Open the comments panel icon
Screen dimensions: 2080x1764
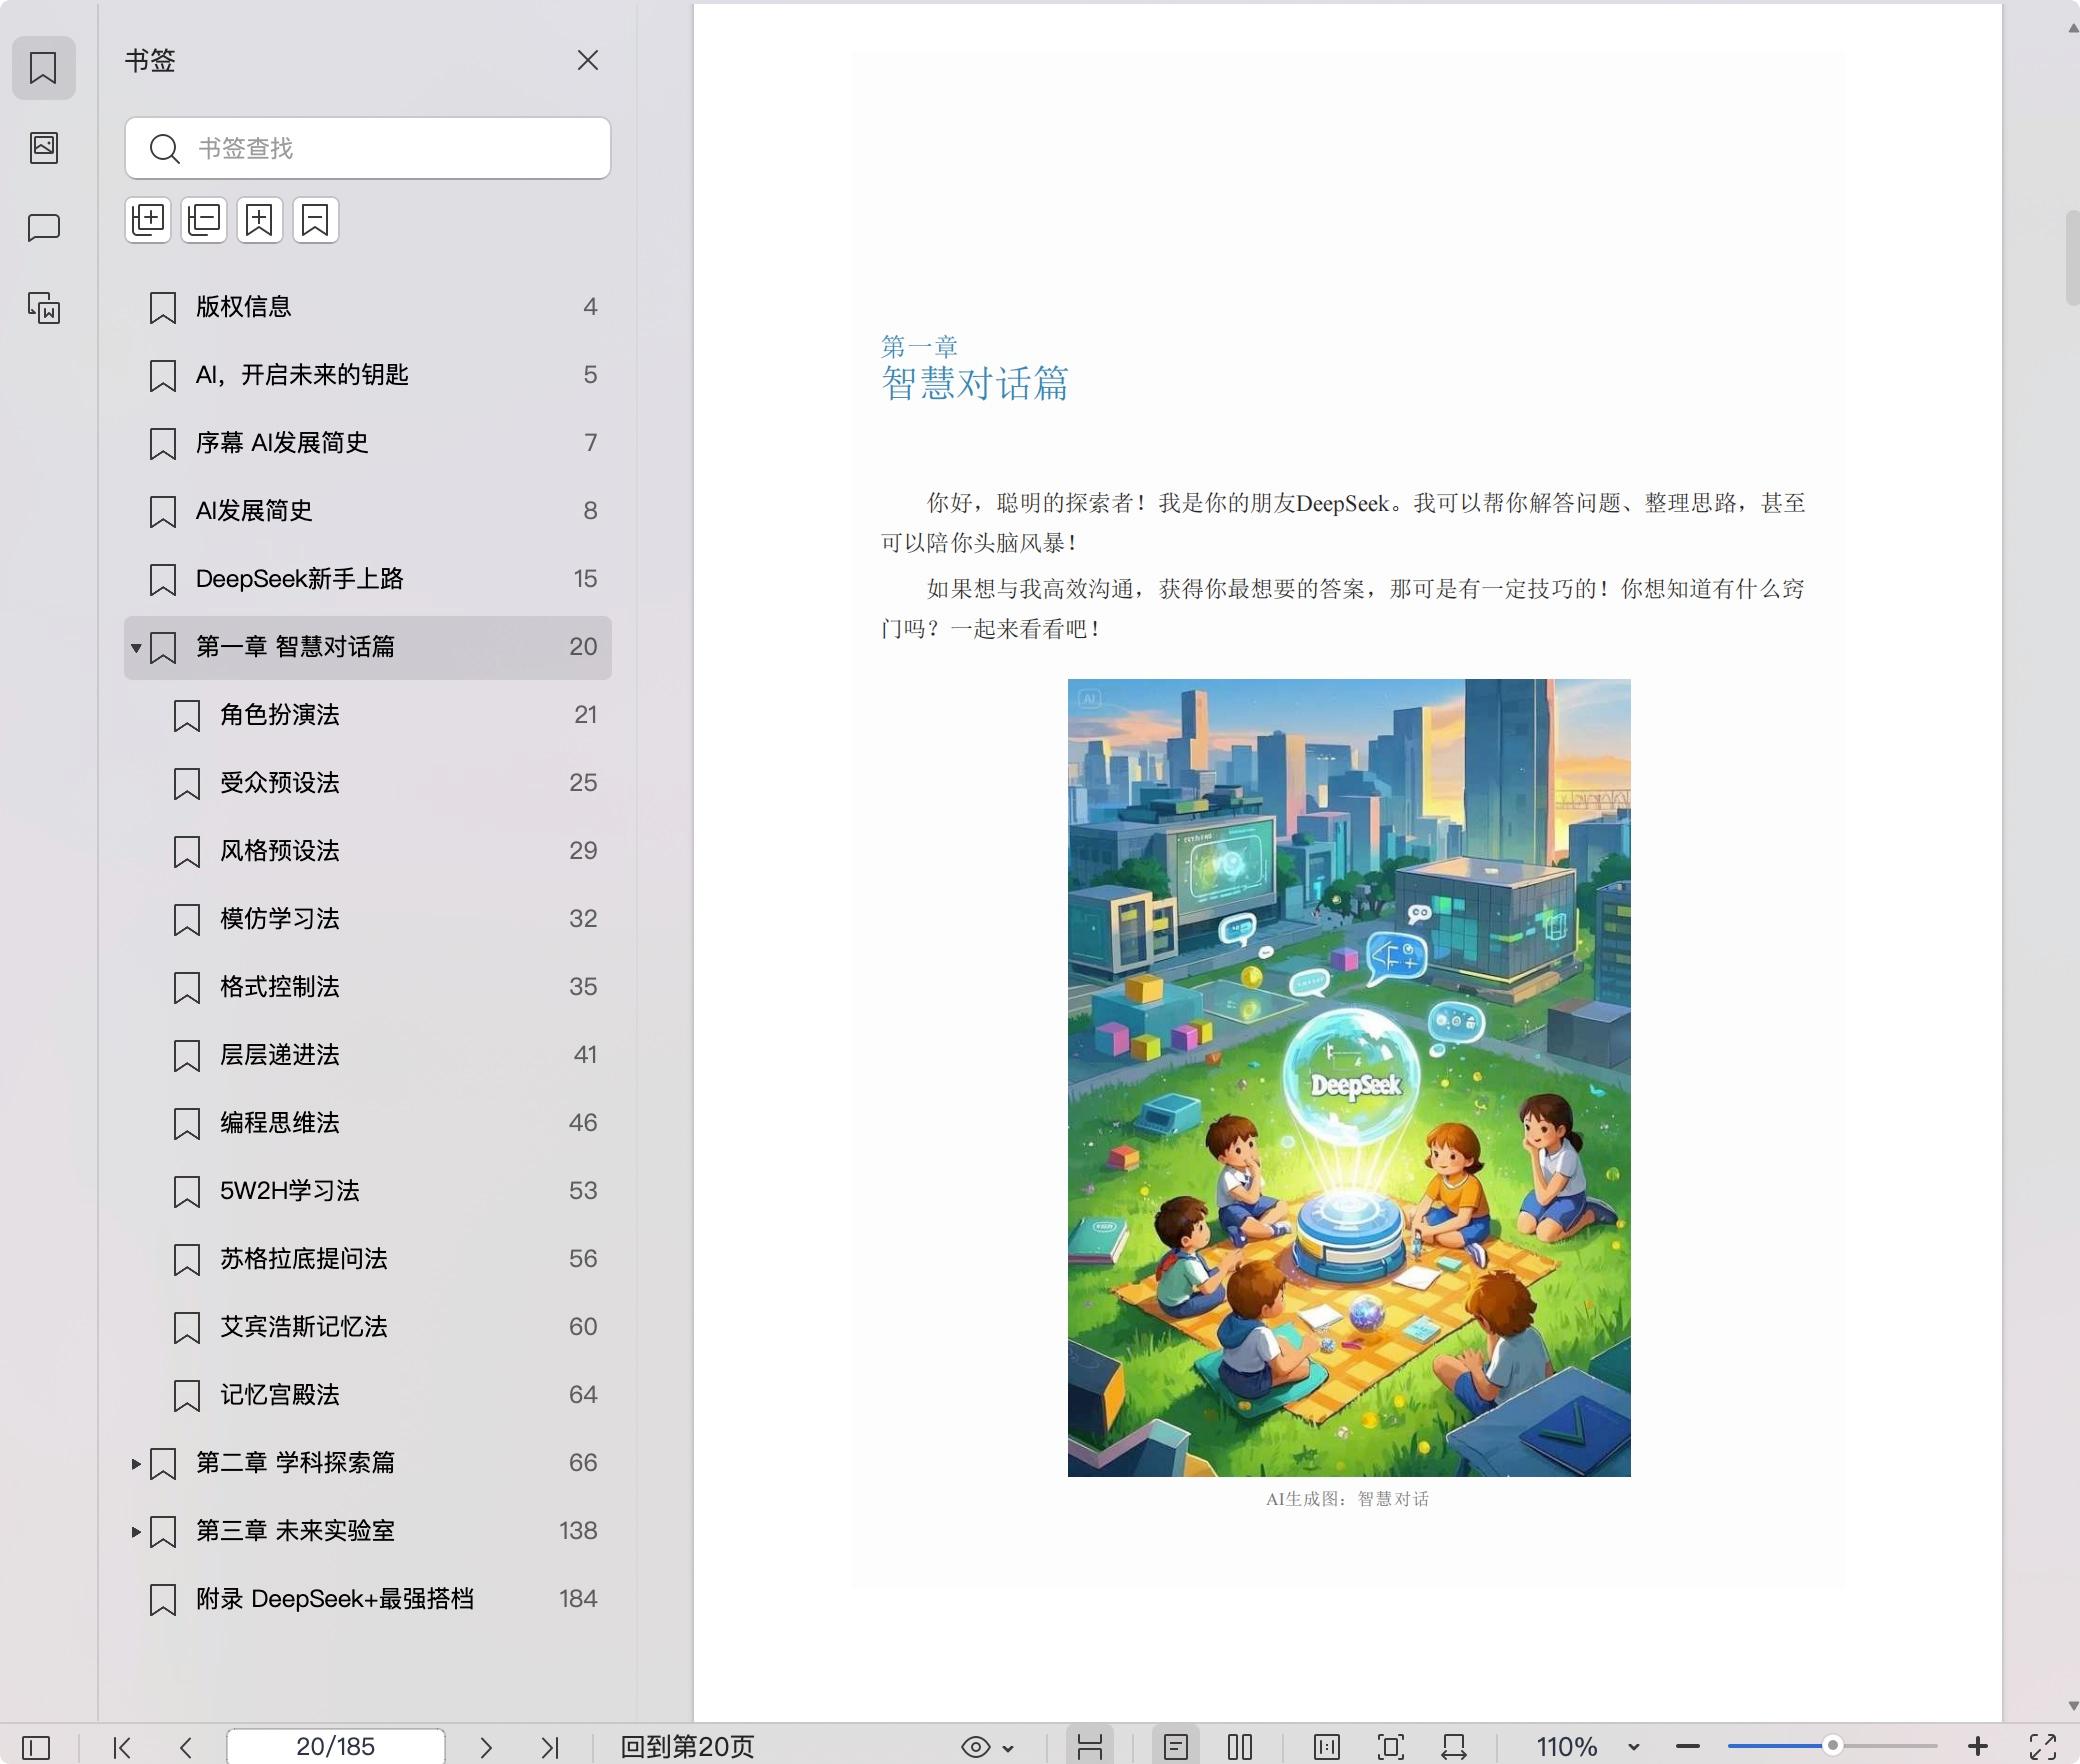coord(44,228)
